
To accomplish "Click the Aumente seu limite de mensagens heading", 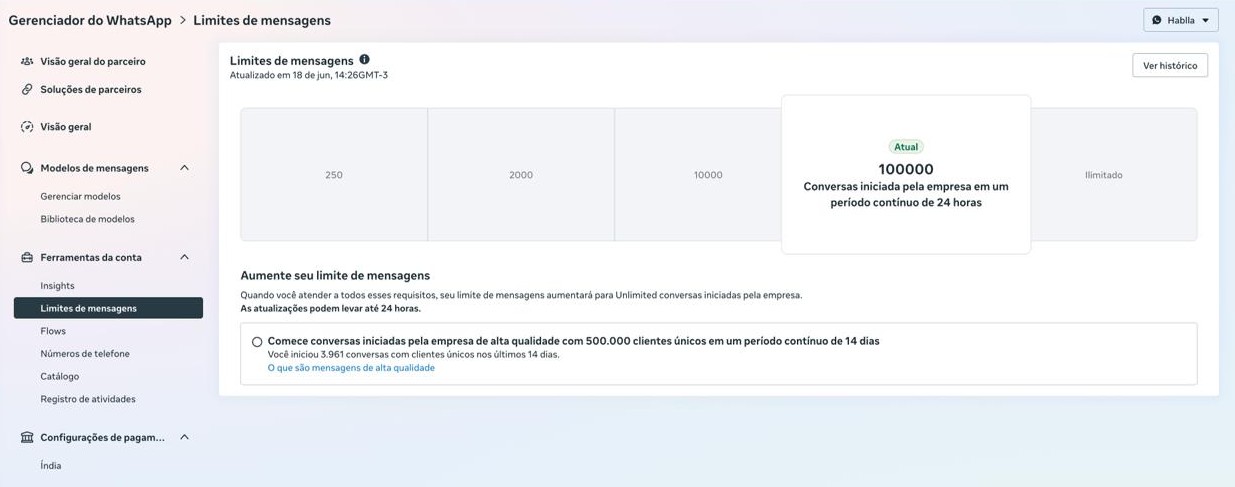I will (x=335, y=275).
